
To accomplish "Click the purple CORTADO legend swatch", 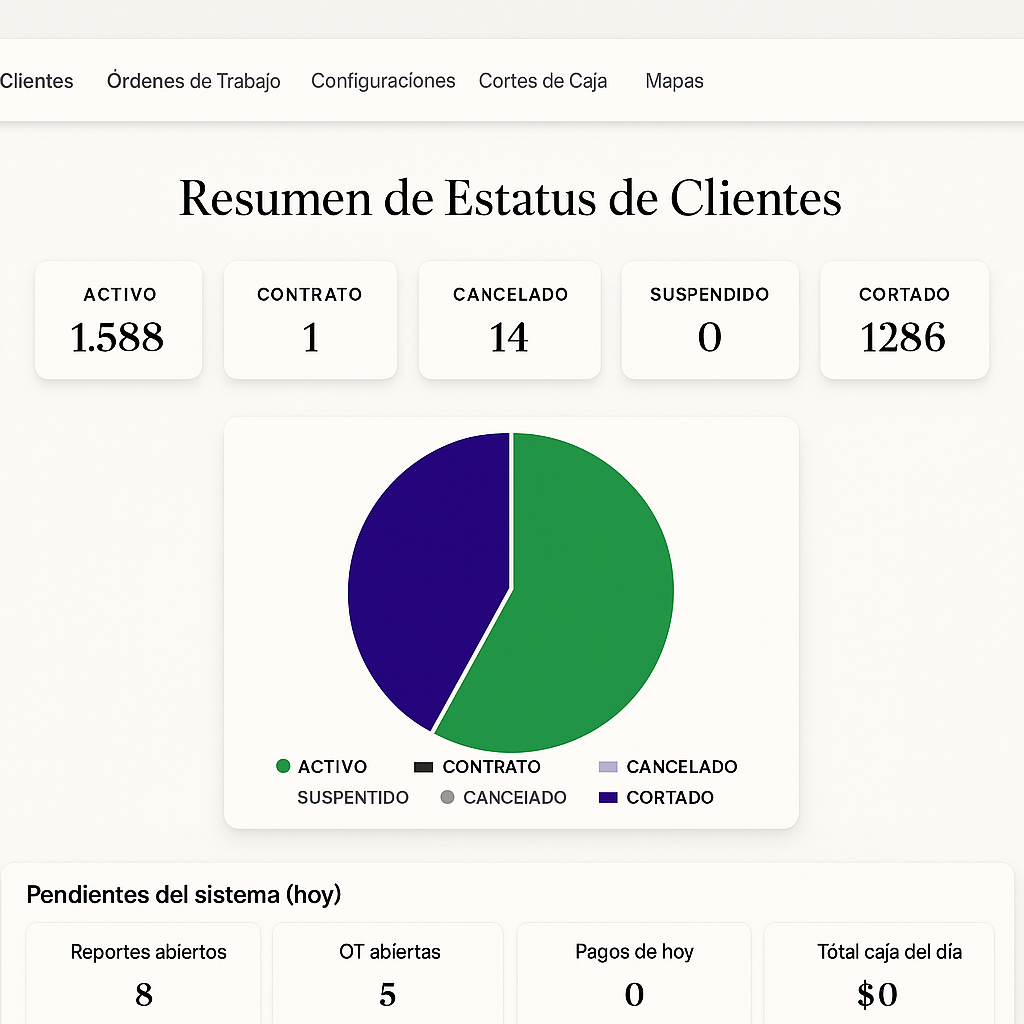I will pyautogui.click(x=608, y=798).
